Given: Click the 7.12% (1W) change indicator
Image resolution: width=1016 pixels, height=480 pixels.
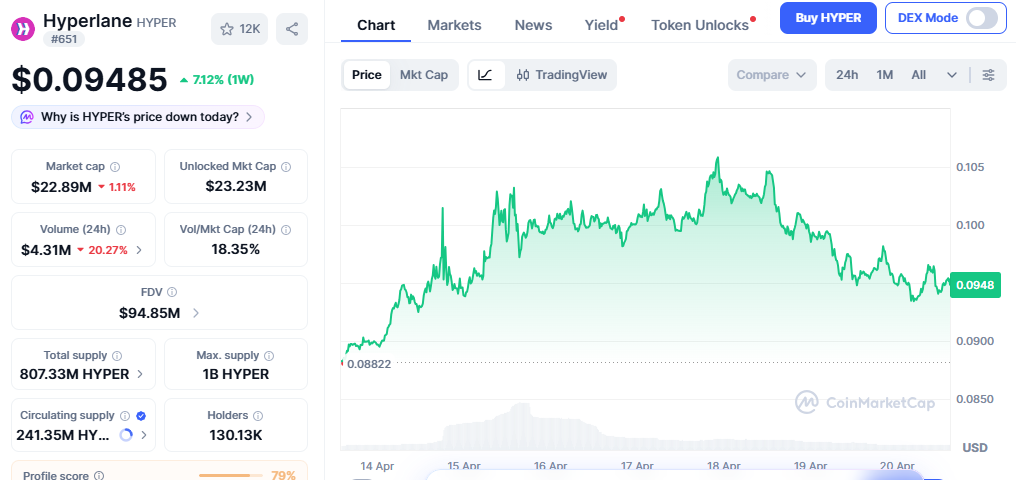Looking at the screenshot, I should (217, 80).
